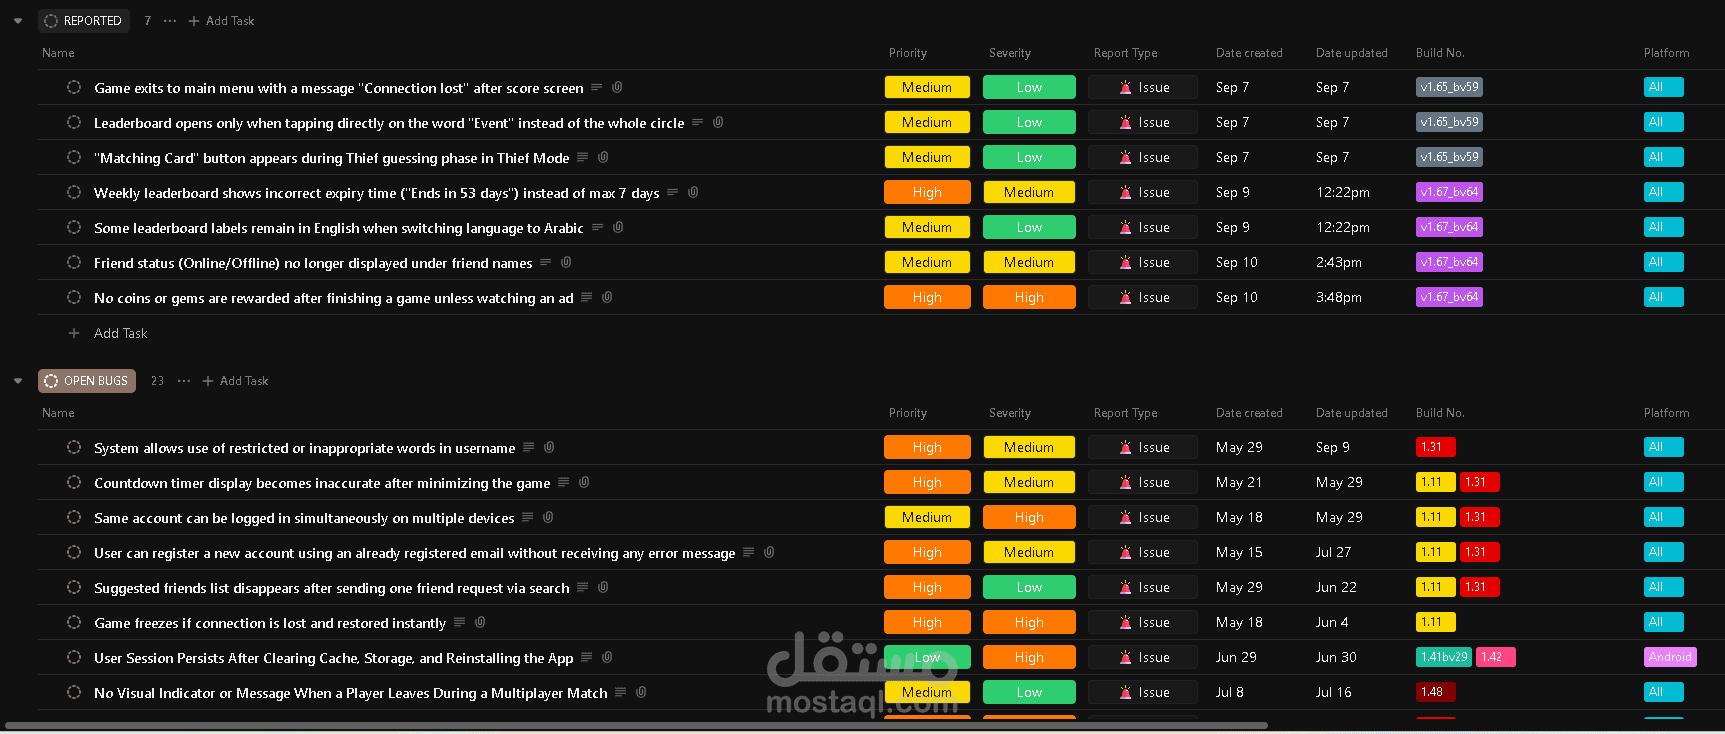This screenshot has width=1725, height=734.
Task: Click attachment icon on 'Leaderboard opens only when tapping' task
Action: pyautogui.click(x=718, y=122)
